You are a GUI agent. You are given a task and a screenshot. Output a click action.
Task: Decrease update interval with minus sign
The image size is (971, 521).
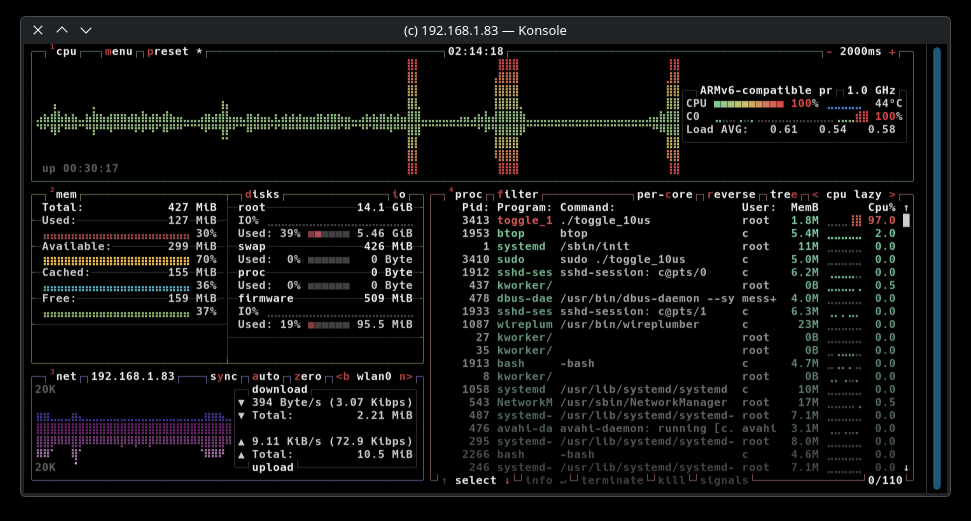tap(829, 52)
